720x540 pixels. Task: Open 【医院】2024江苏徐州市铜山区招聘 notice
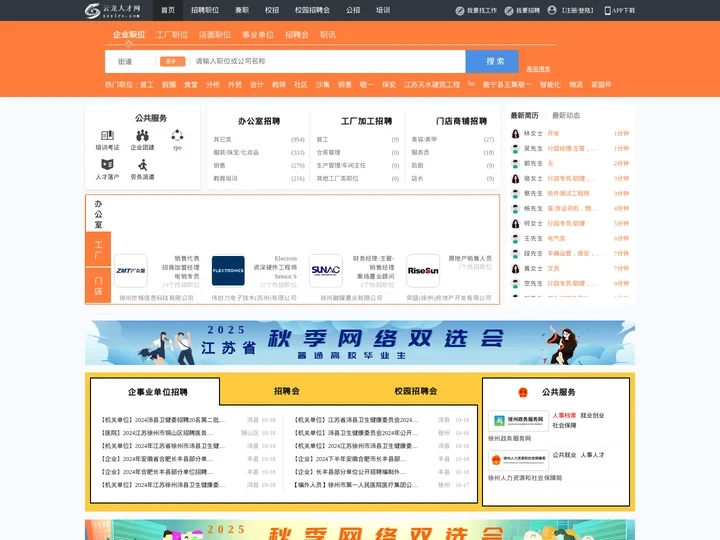tap(157, 433)
